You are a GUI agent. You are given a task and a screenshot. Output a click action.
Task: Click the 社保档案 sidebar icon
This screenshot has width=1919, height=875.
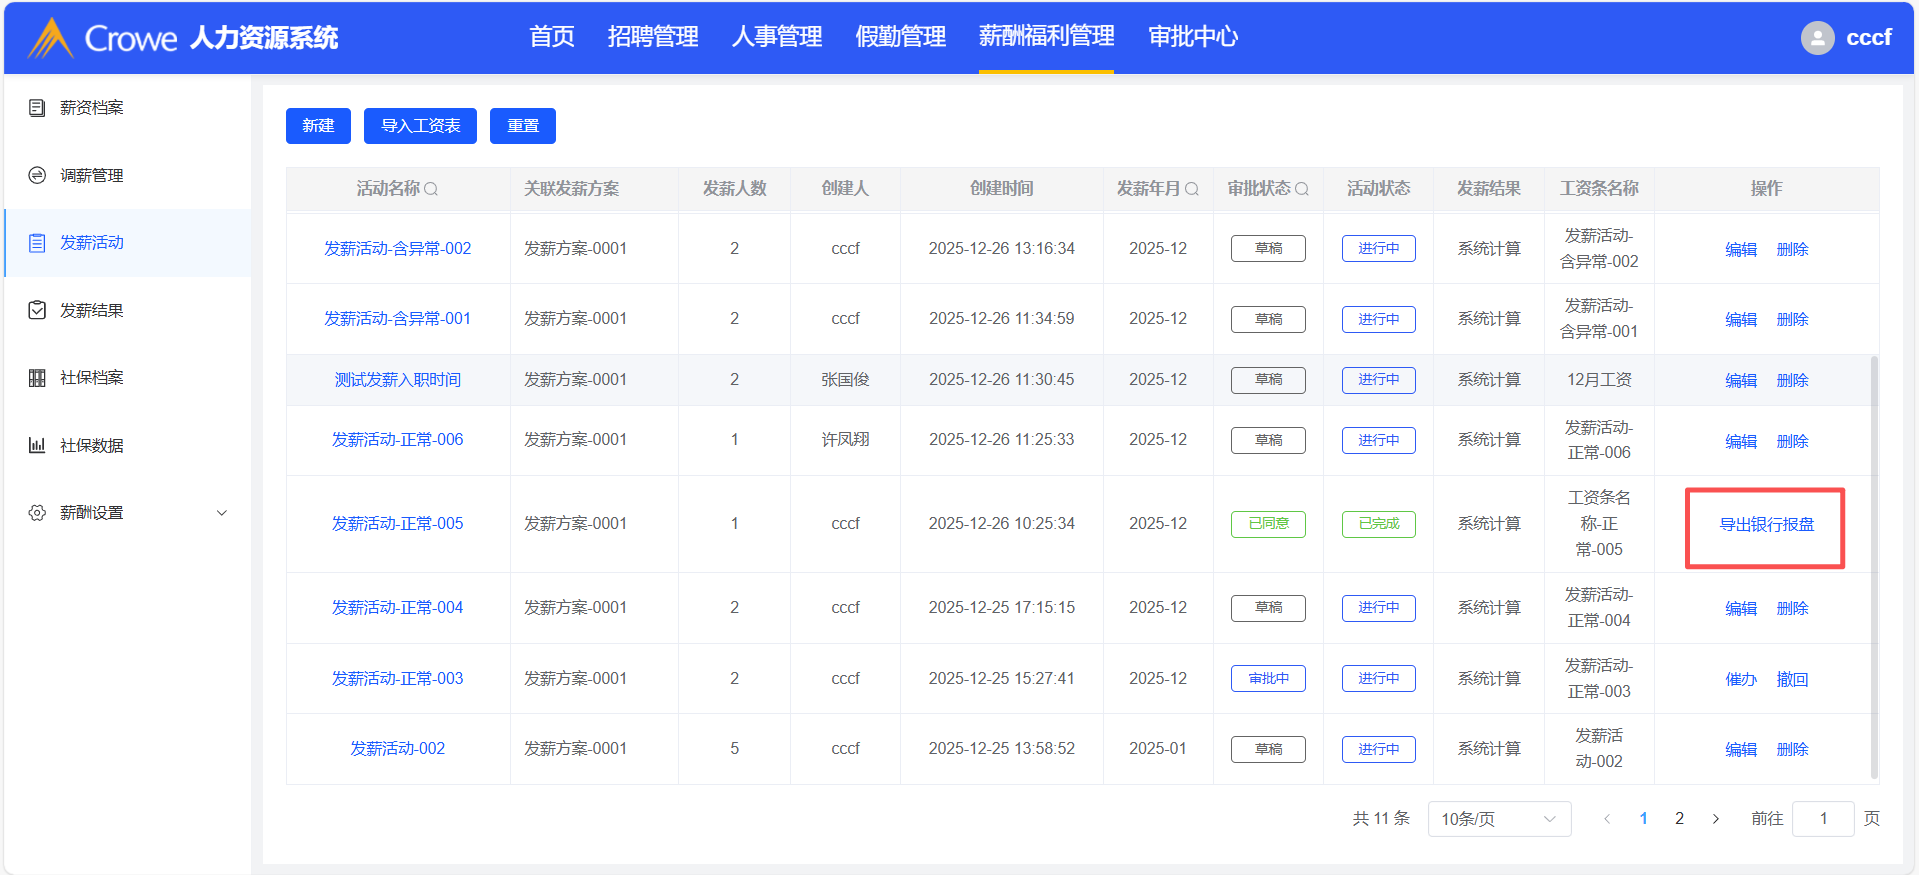(x=37, y=378)
